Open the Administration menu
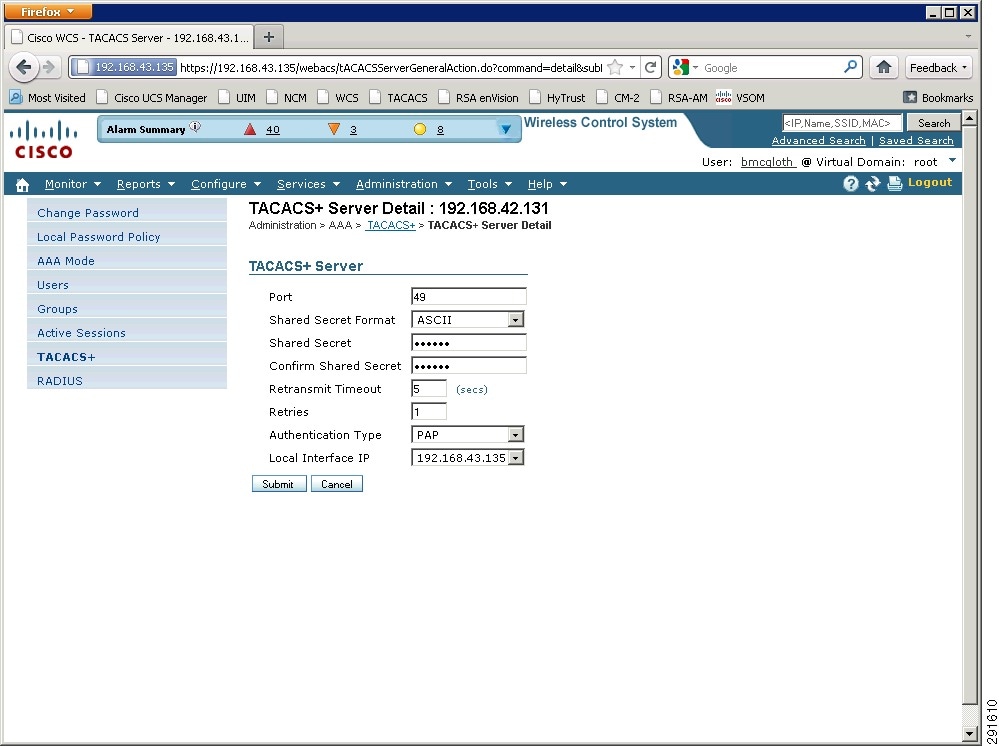This screenshot has height=746, width=999. pos(404,184)
